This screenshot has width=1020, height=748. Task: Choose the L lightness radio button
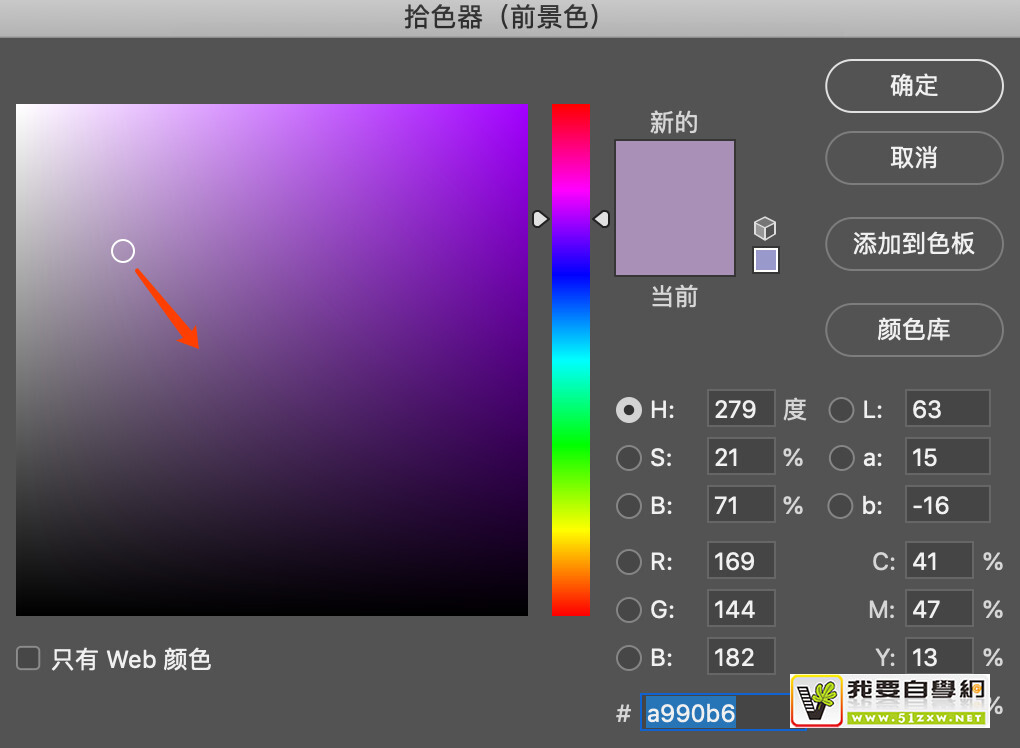click(x=842, y=409)
